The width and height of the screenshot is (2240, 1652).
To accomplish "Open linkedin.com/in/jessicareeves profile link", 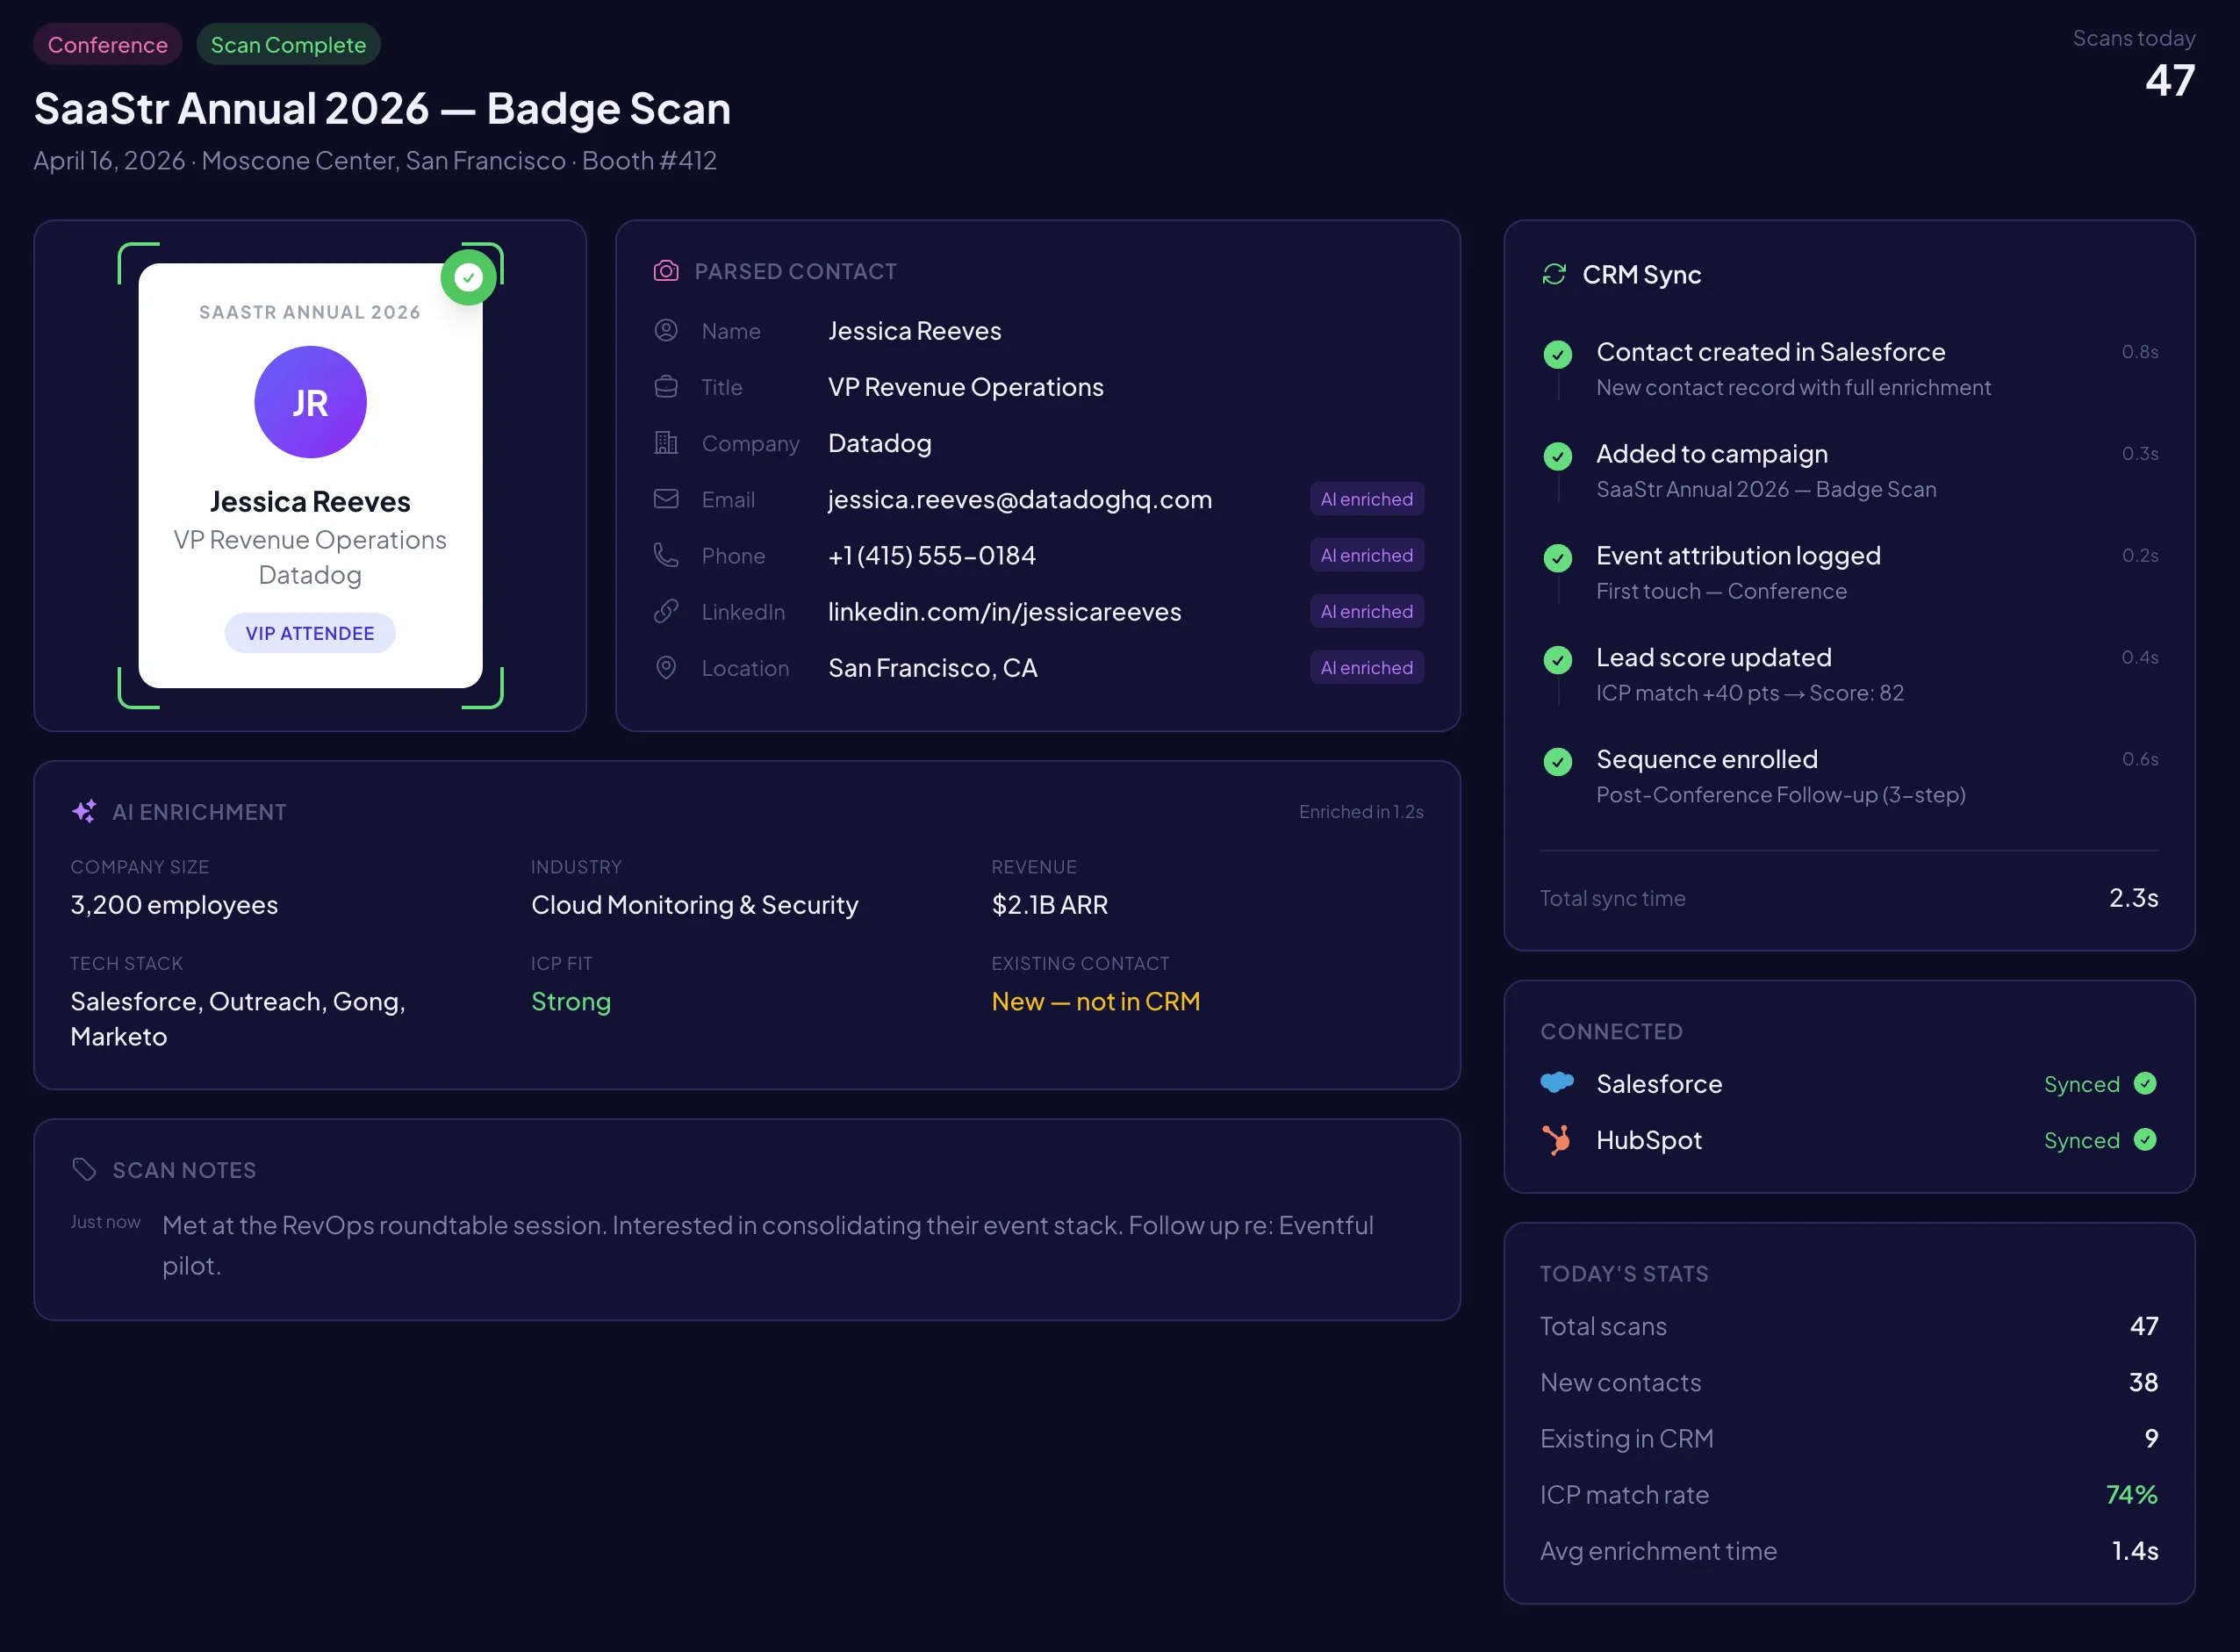I will 1004,611.
